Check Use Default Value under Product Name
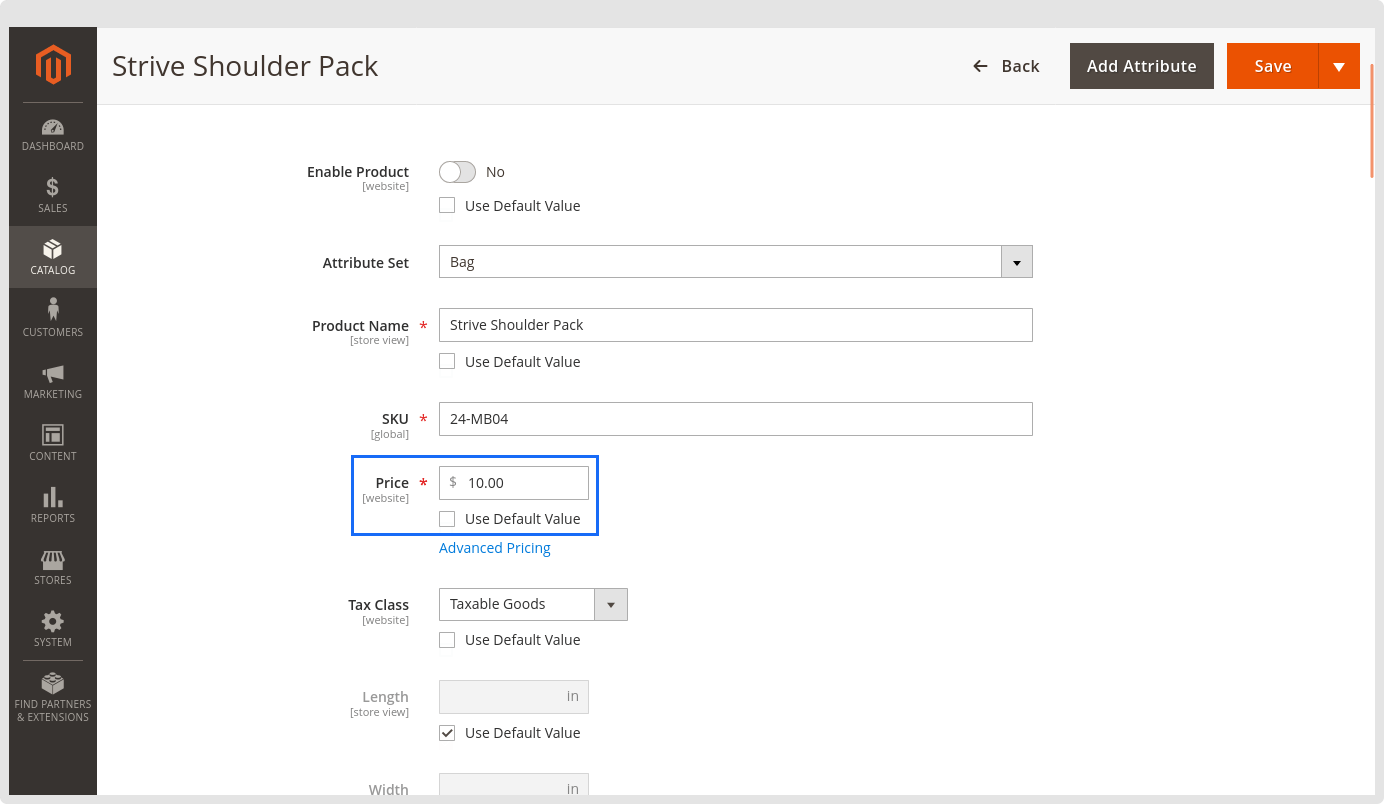The image size is (1384, 804). (x=447, y=362)
